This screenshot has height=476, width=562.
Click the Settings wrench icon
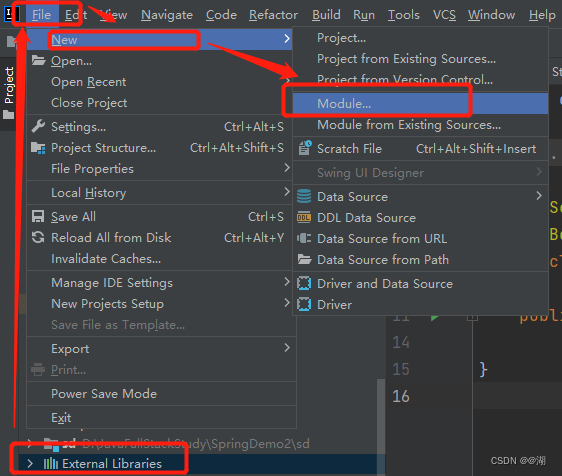pos(38,127)
